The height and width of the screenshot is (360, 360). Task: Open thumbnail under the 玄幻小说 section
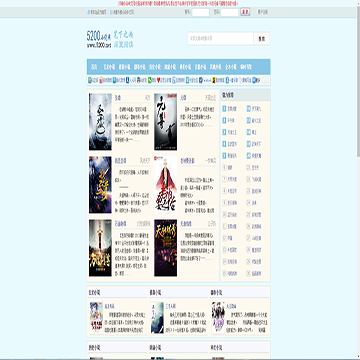click(x=96, y=318)
